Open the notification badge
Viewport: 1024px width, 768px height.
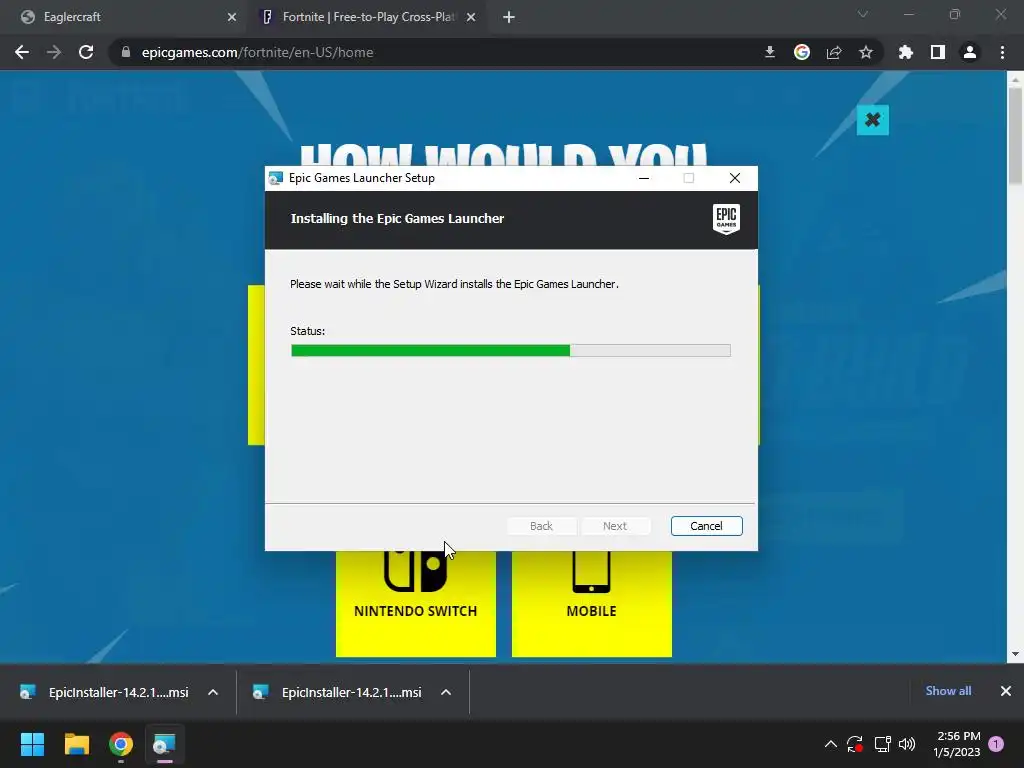996,744
